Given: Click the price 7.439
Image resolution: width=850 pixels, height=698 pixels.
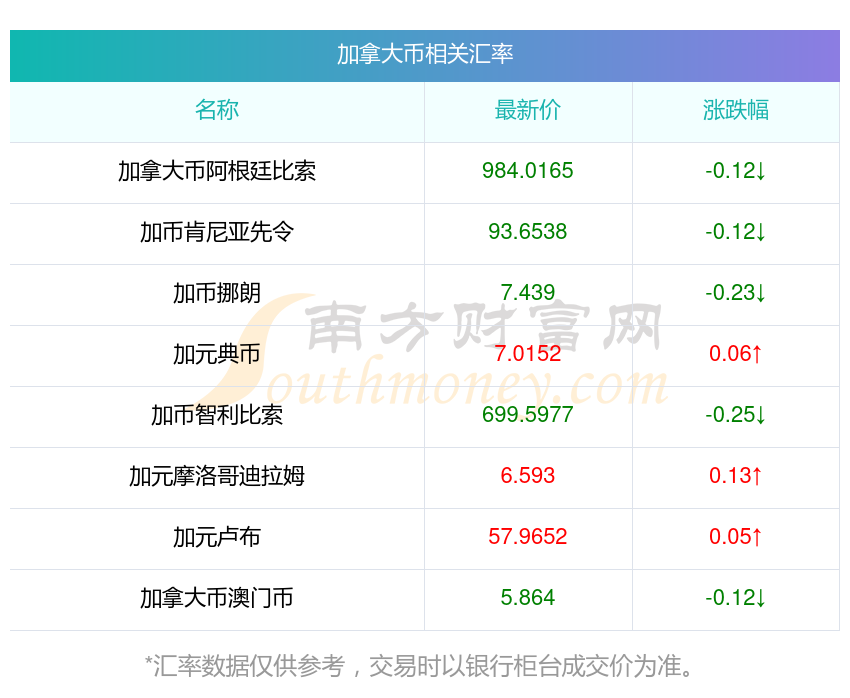Looking at the screenshot, I should pyautogui.click(x=527, y=293).
